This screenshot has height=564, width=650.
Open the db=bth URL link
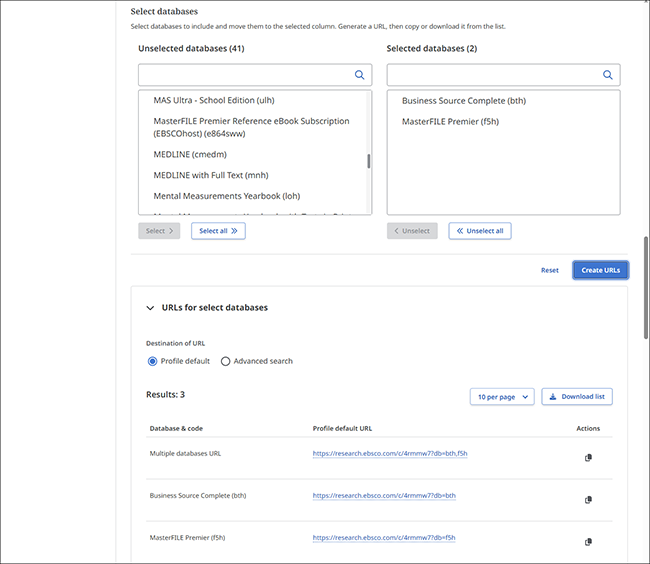point(384,496)
